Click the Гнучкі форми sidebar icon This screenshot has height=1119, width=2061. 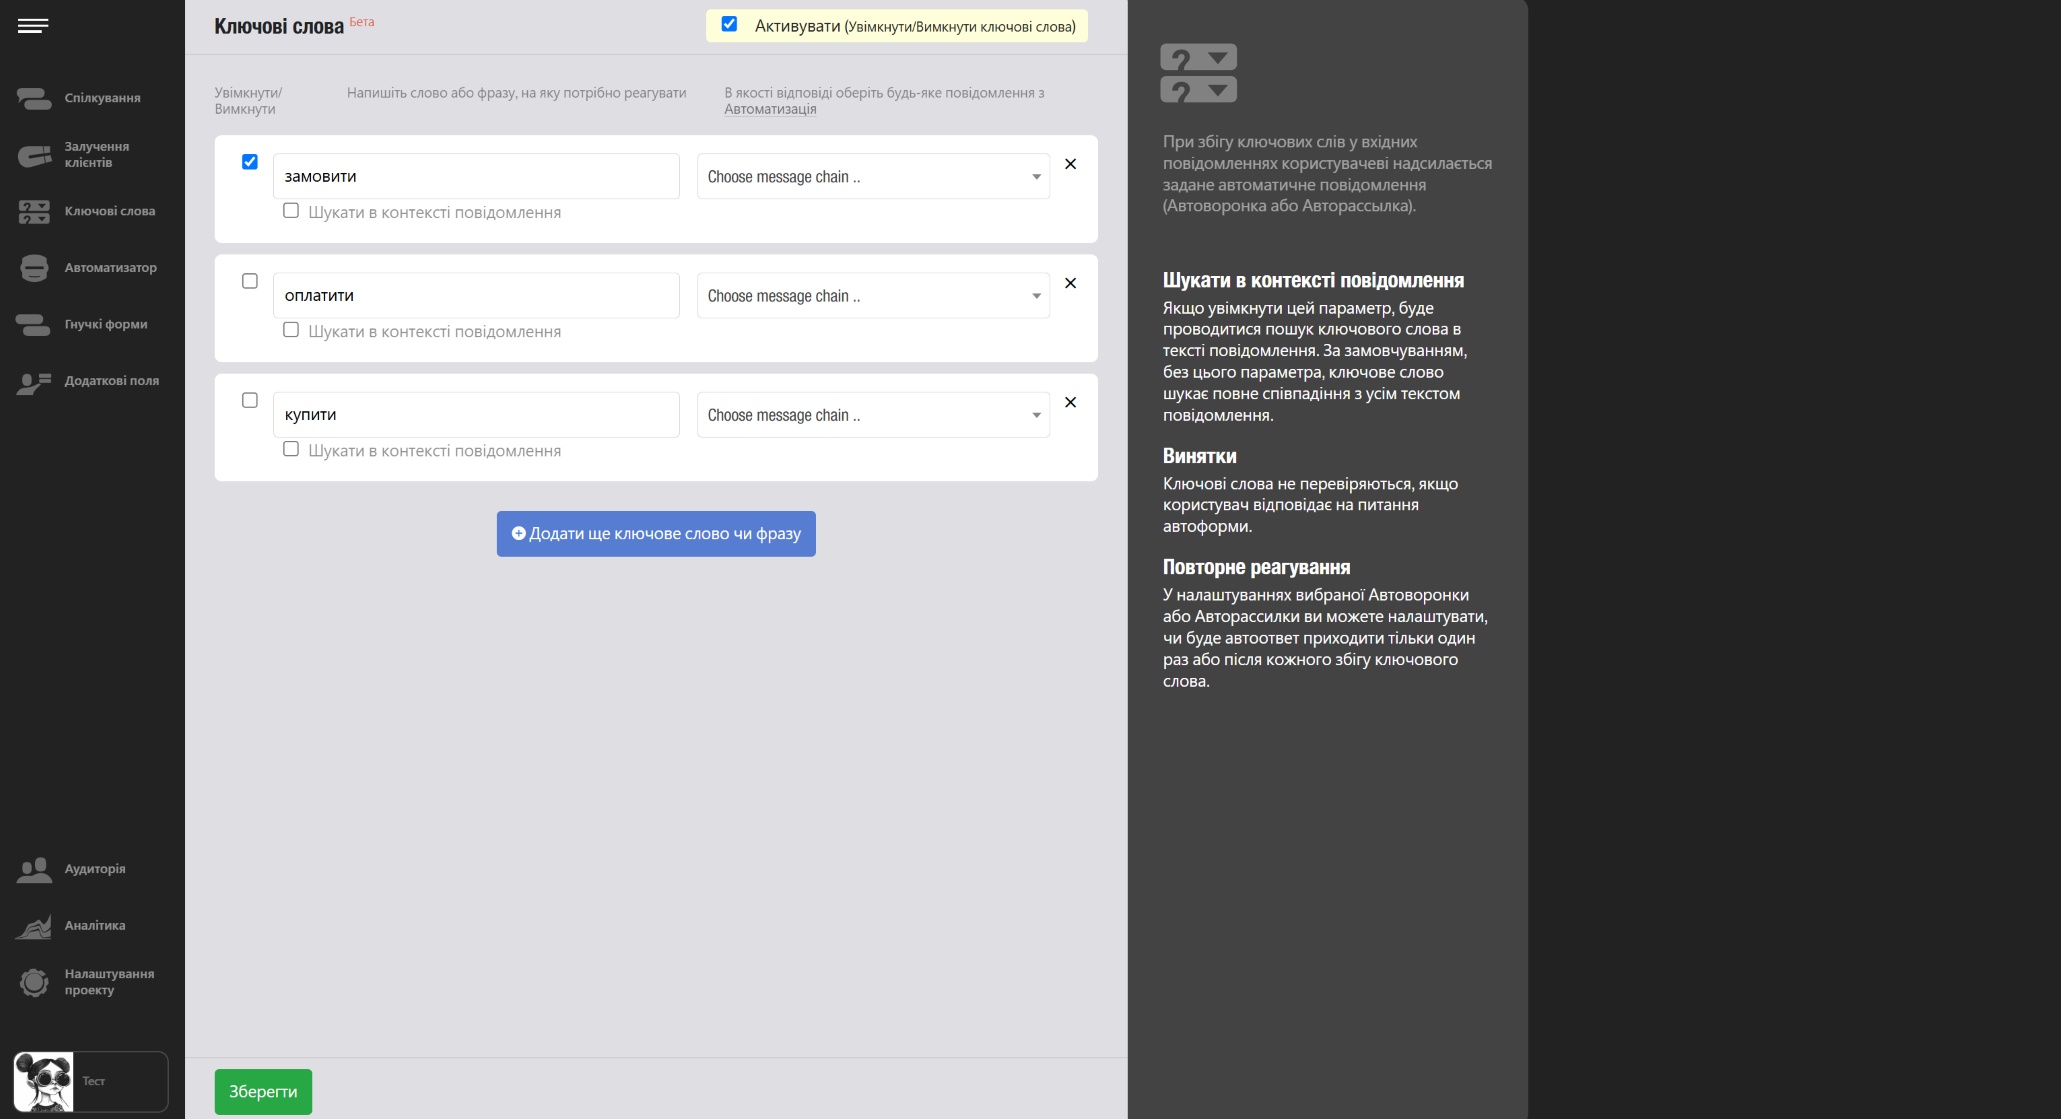click(x=34, y=324)
